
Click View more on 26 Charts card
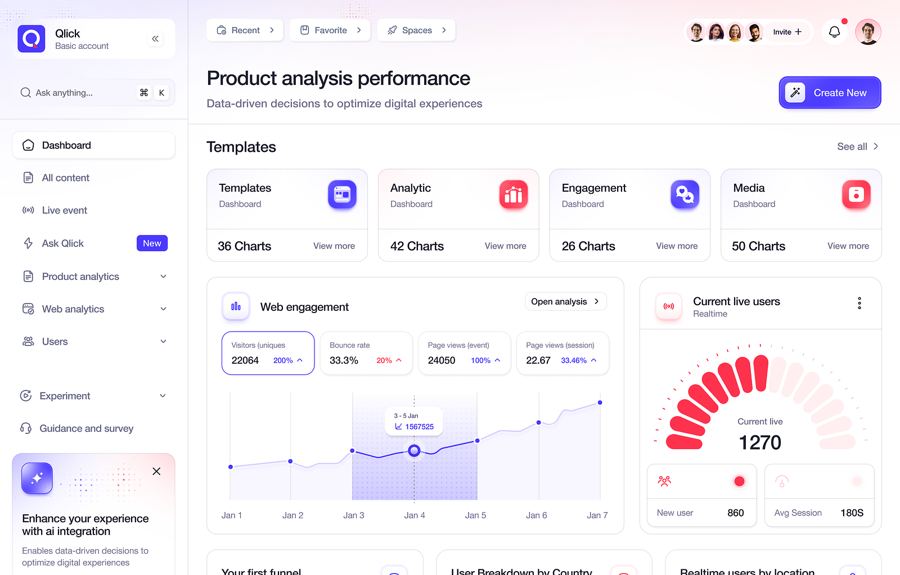click(677, 246)
